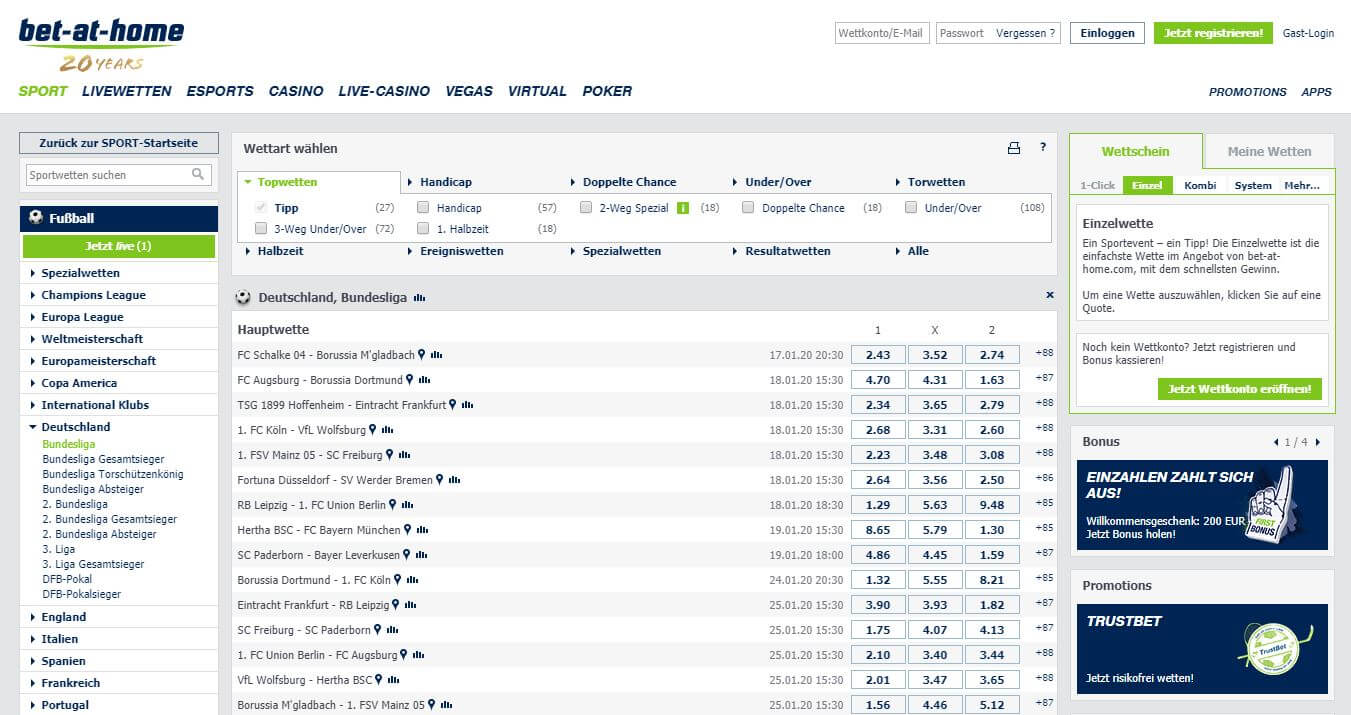The height and width of the screenshot is (715, 1351).
Task: Open statistics bars for 1. FC Köln - VfL Wolfsburg
Action: [387, 430]
